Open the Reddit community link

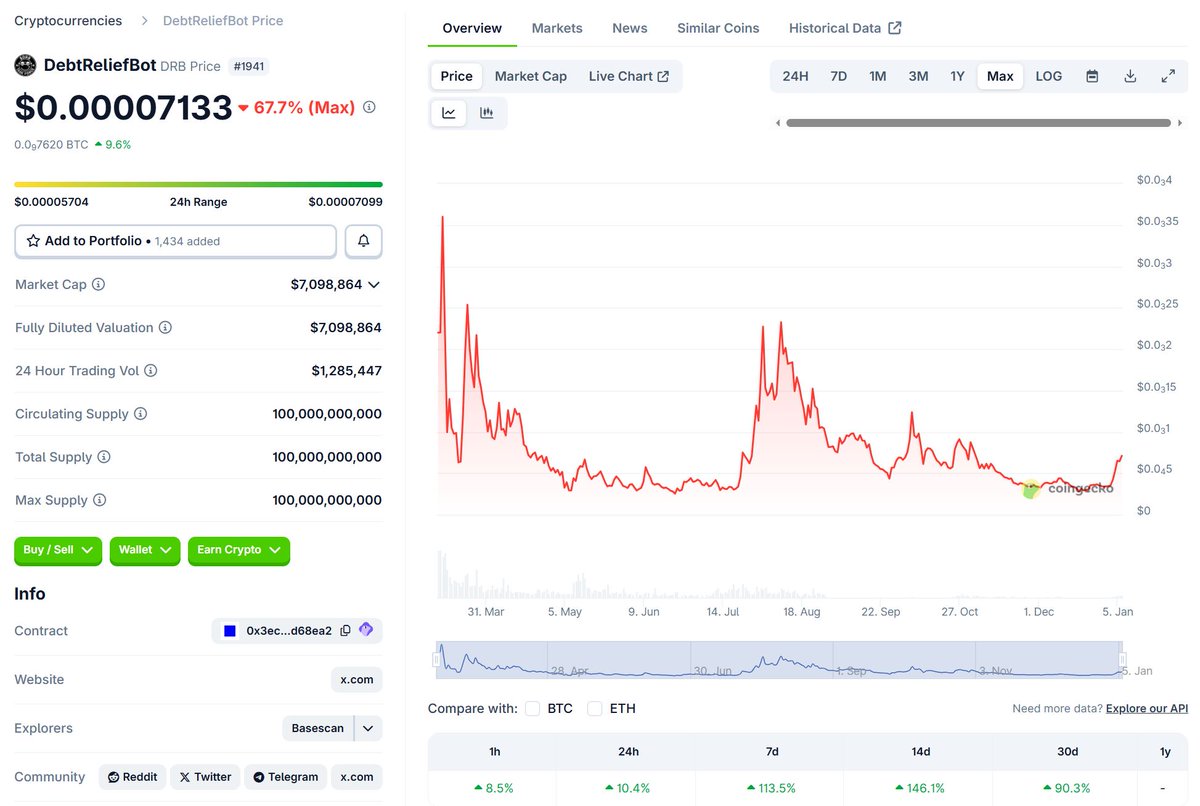[132, 777]
